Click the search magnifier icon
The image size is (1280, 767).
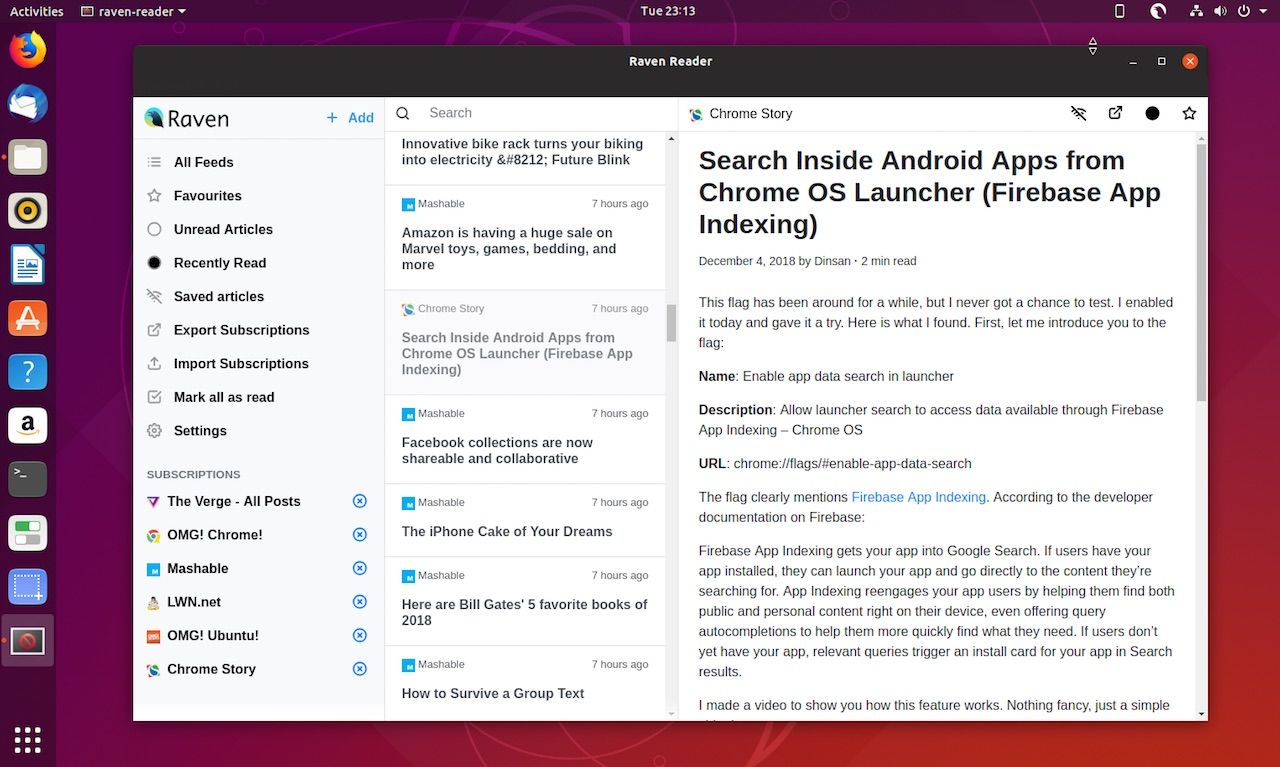pyautogui.click(x=403, y=113)
